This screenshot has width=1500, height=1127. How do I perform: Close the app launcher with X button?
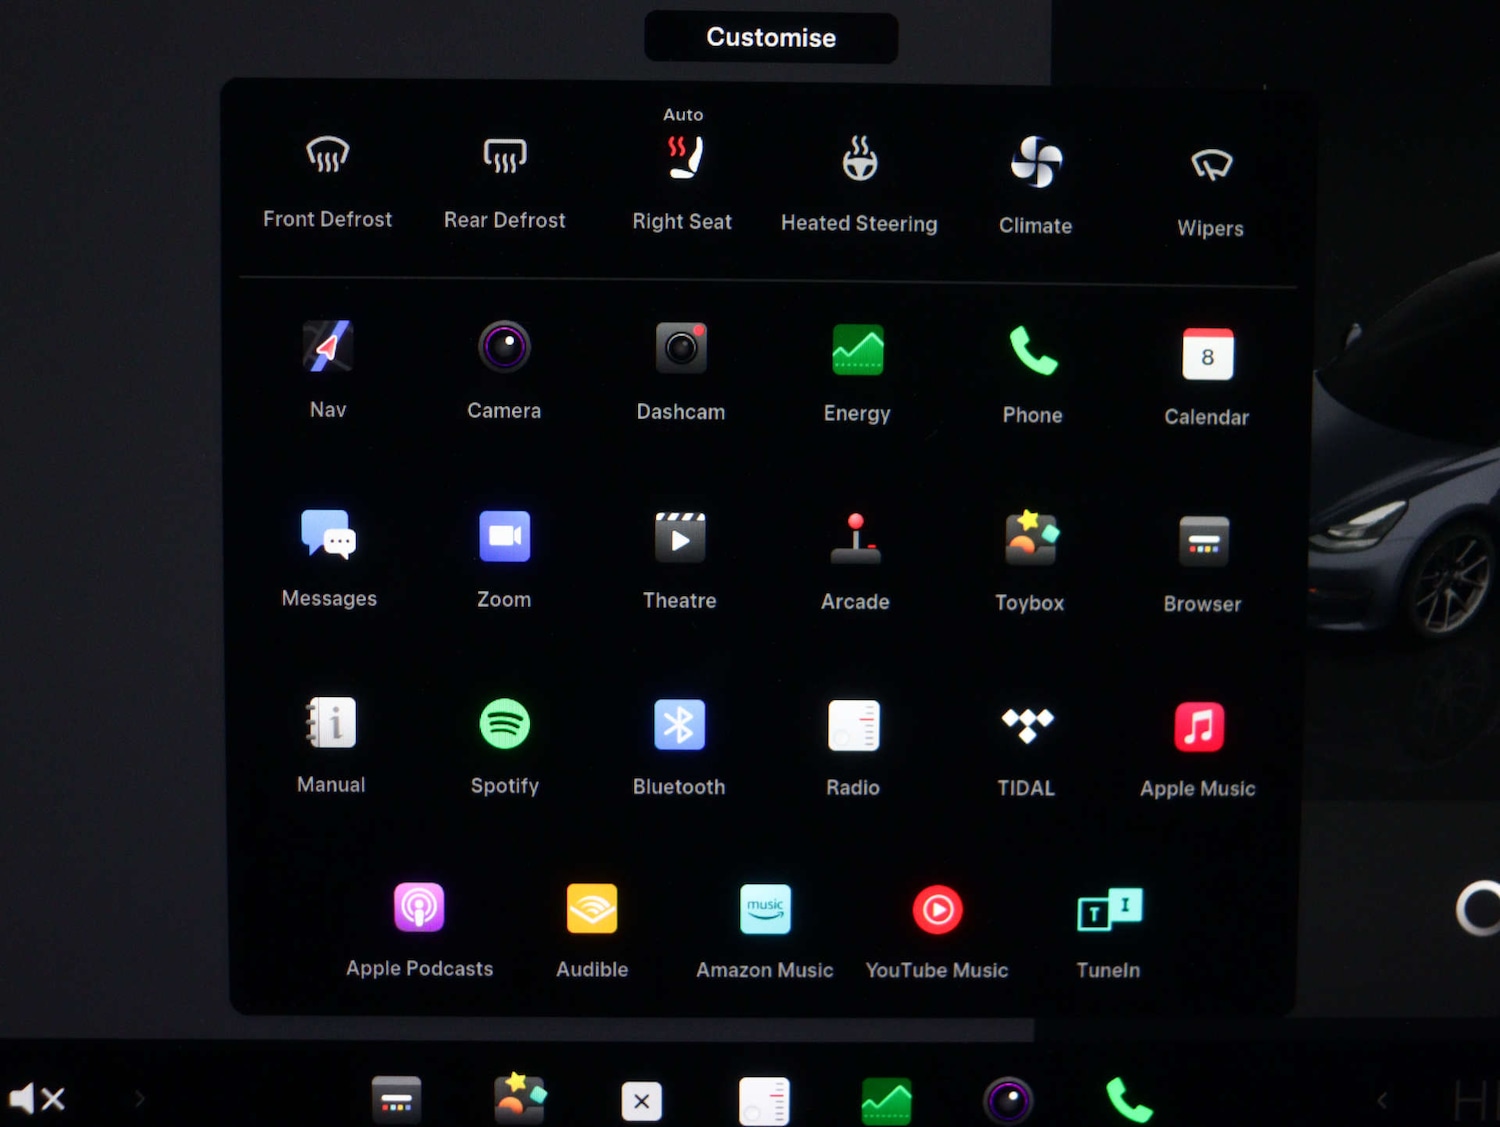click(x=641, y=1101)
